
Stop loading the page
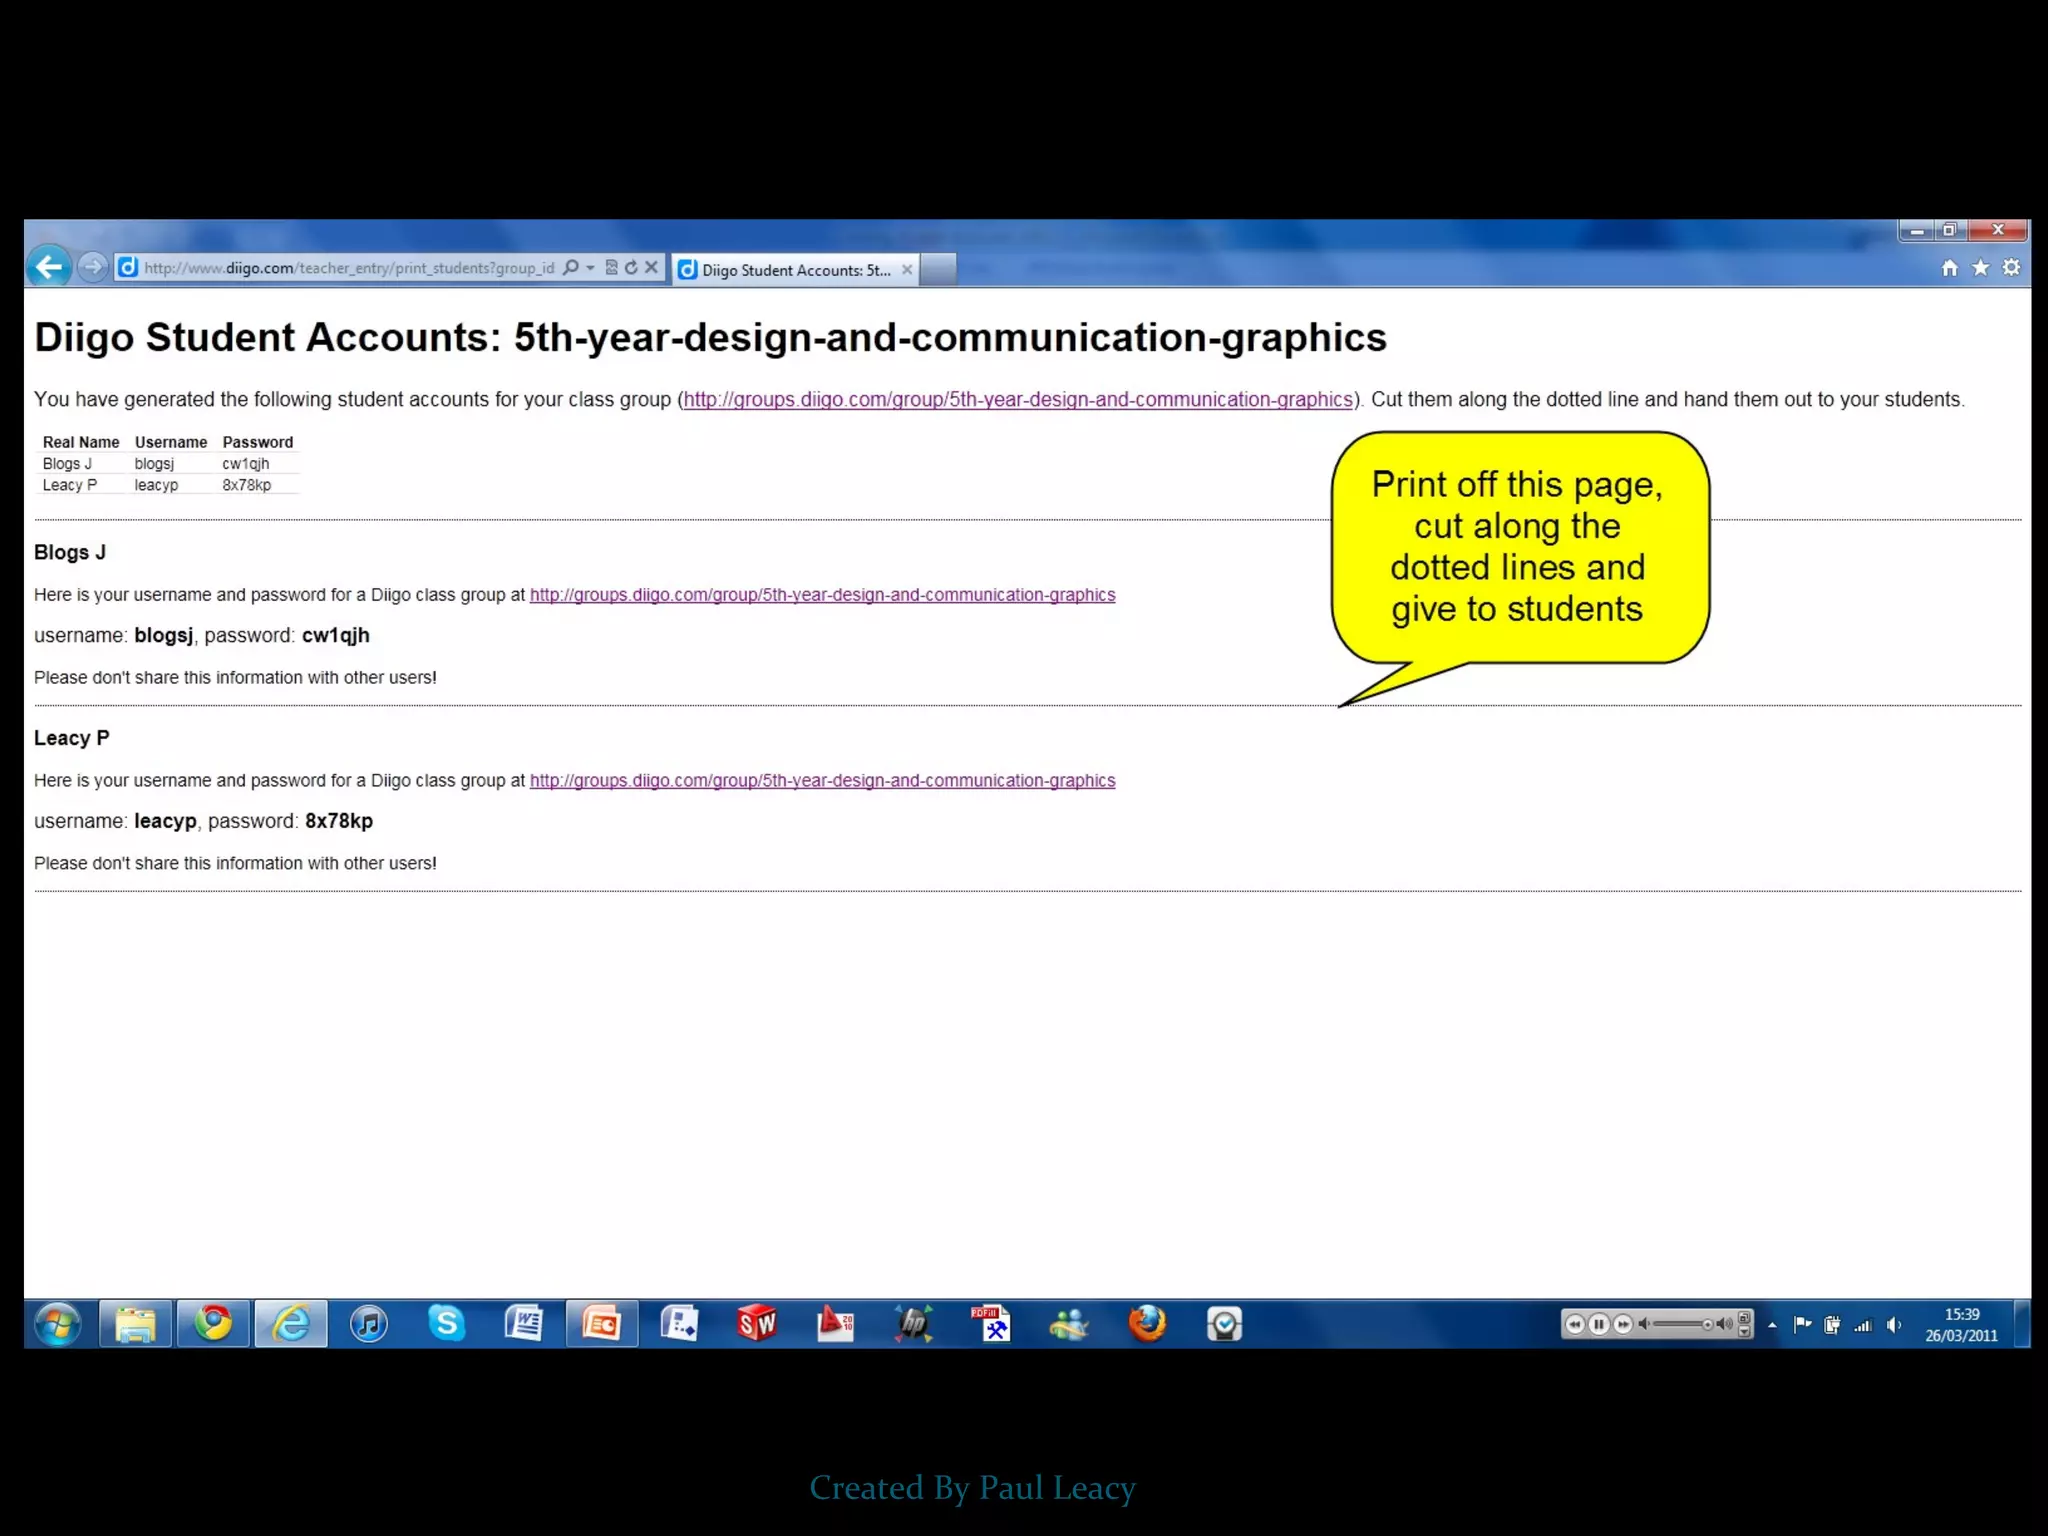click(x=651, y=267)
